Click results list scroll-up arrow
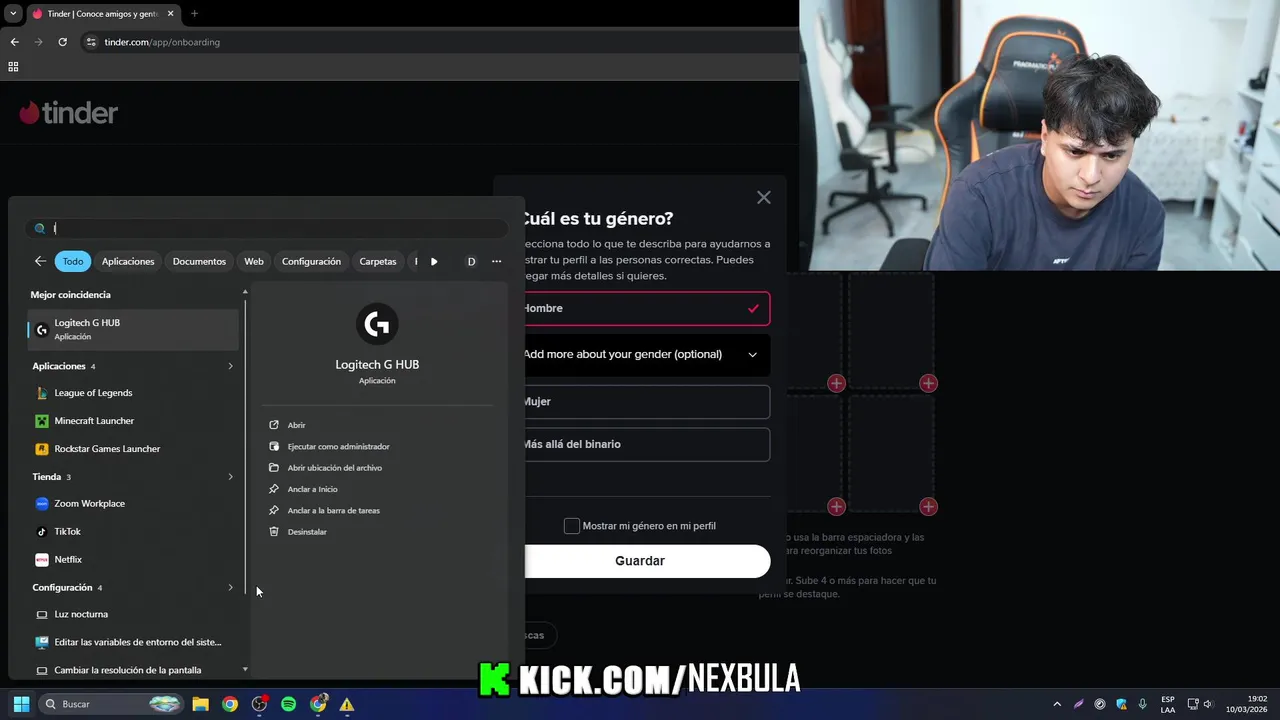 (x=245, y=292)
